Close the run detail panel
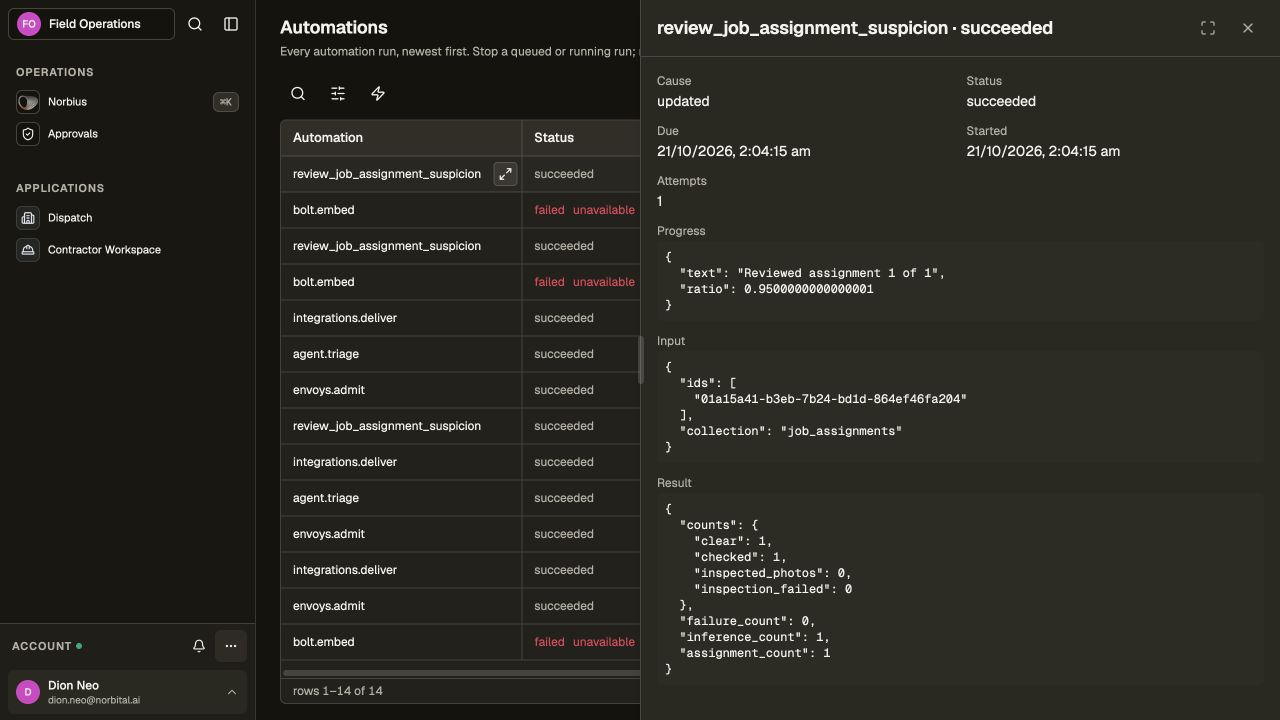1280x720 pixels. coord(1248,28)
